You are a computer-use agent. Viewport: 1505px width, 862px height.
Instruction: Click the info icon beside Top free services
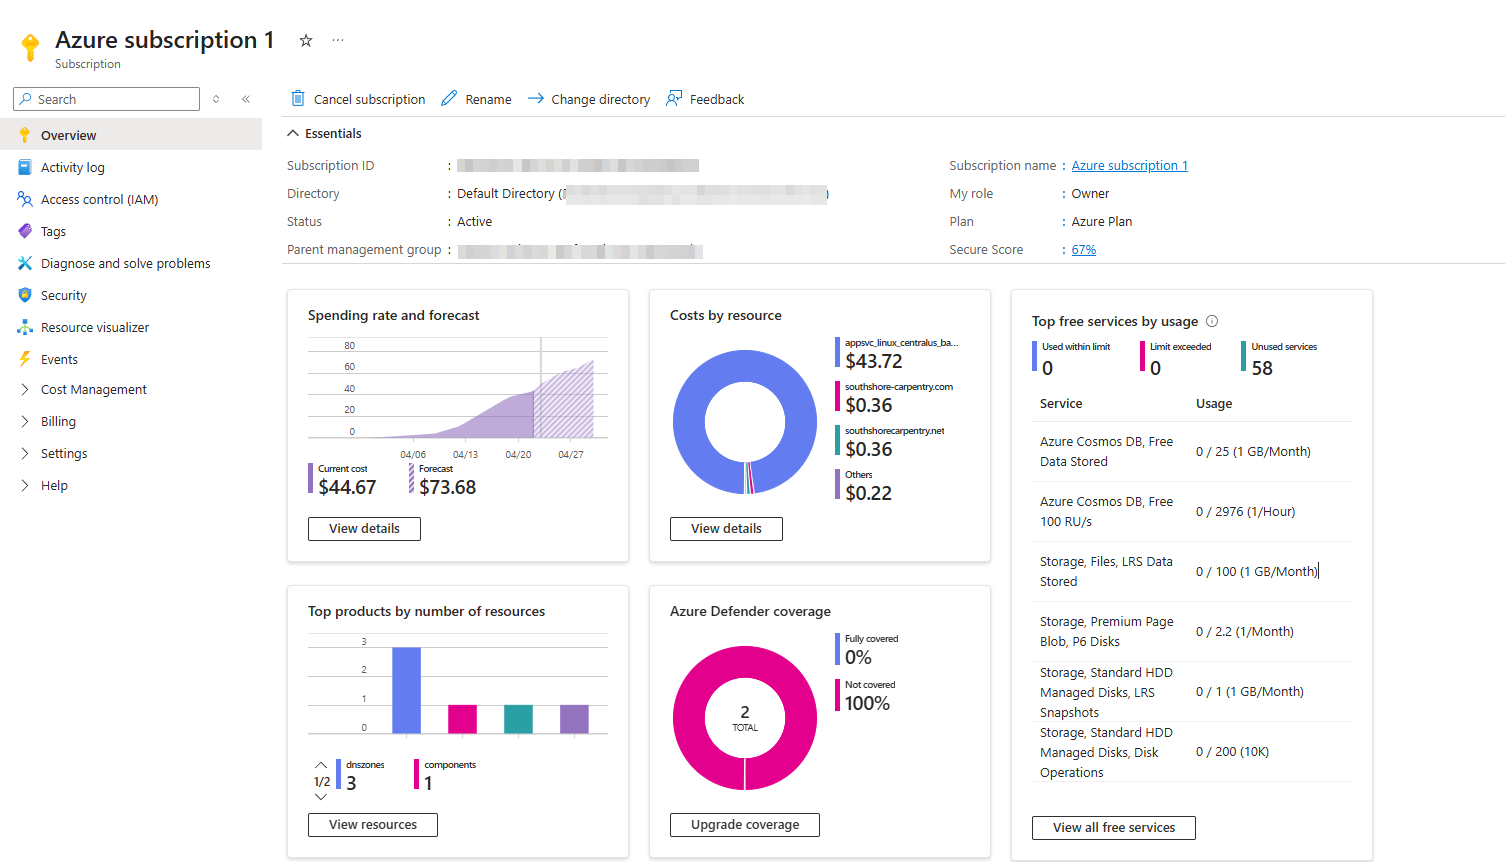click(1212, 321)
